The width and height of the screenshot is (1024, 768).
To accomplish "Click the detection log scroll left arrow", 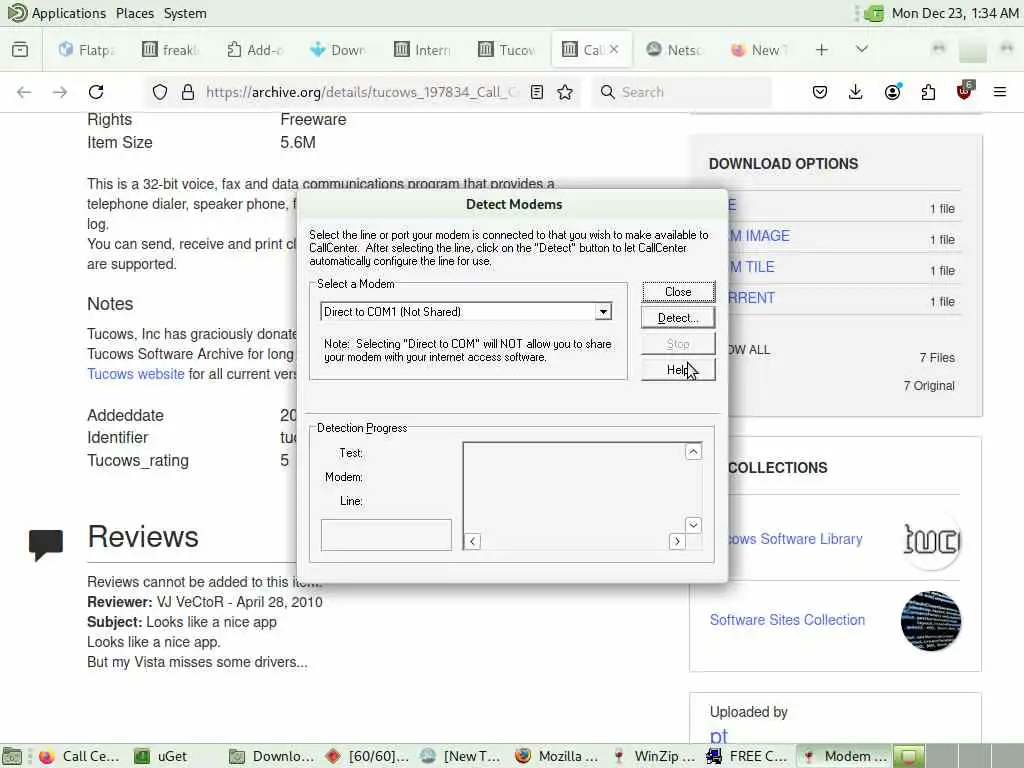I will [472, 541].
